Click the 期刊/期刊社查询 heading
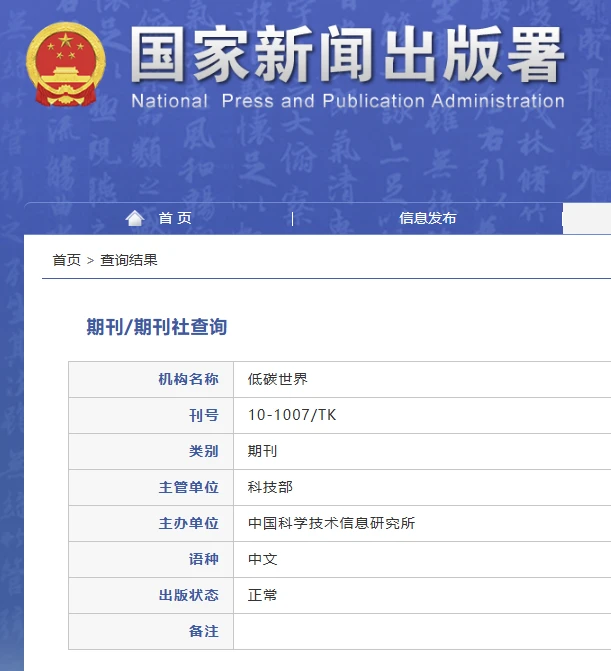 pos(157,327)
